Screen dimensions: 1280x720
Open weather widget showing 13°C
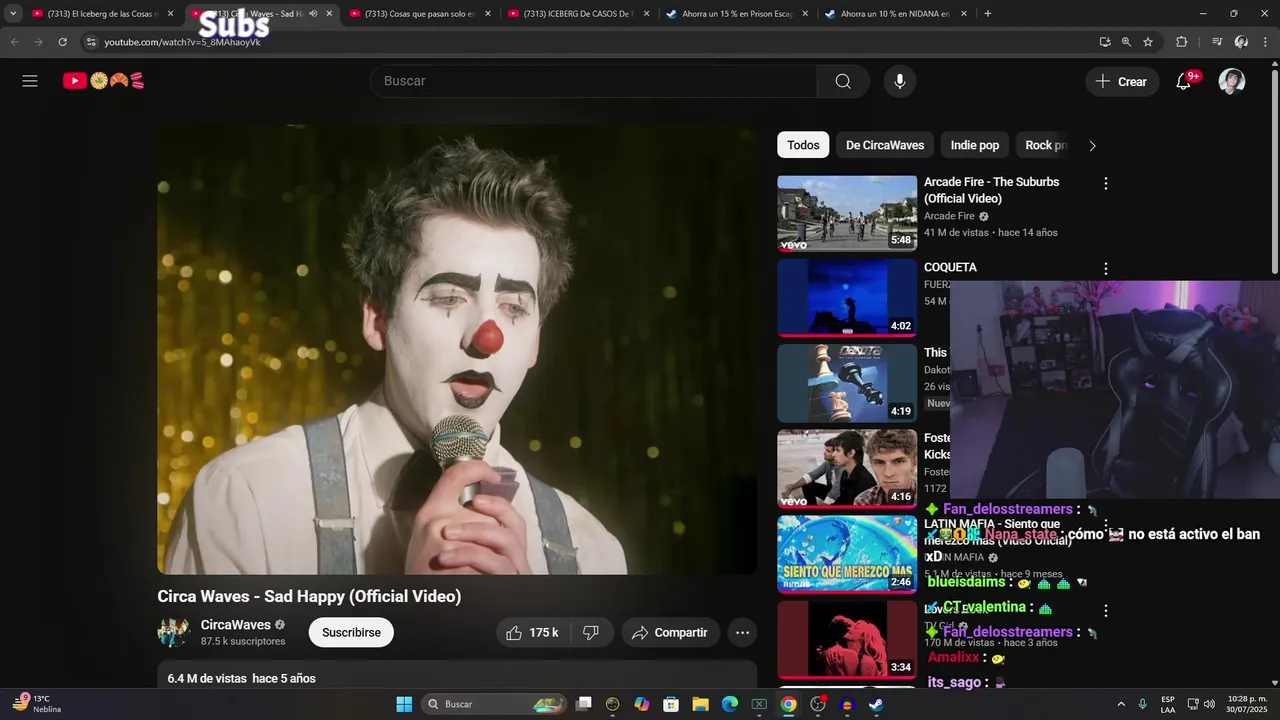36,704
